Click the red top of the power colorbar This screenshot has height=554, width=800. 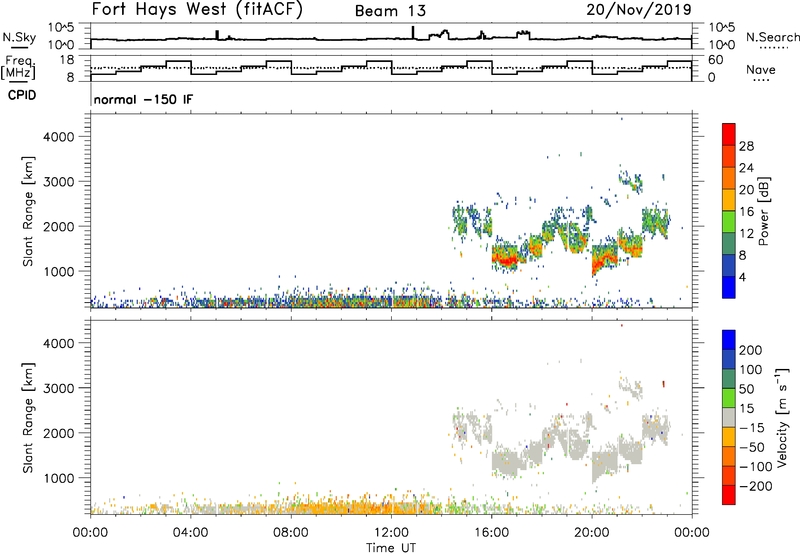(729, 134)
